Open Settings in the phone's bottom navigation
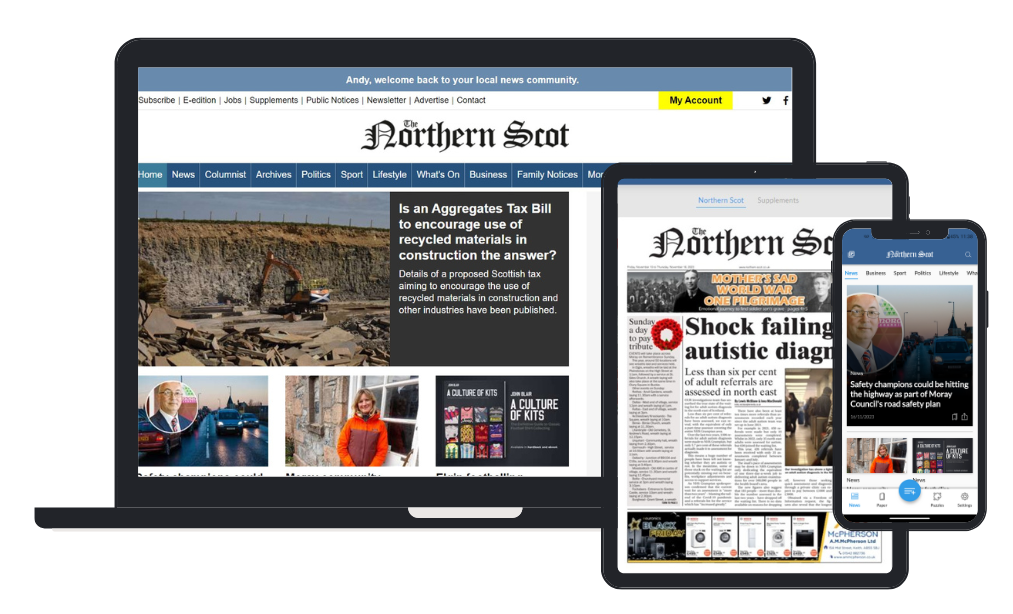Image resolution: width=1013 pixels, height=614 pixels. pos(964,500)
